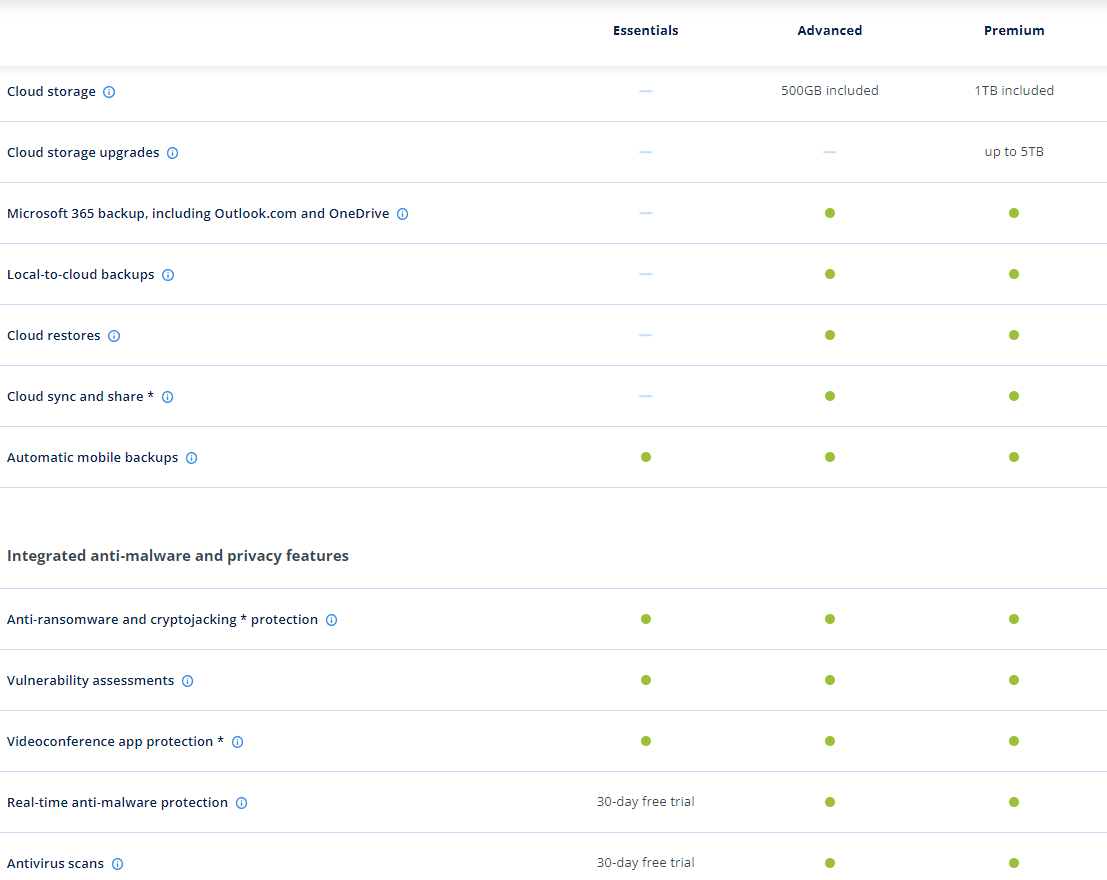This screenshot has height=880, width=1107.
Task: Show info for Local-to-cloud backups
Action: click(x=168, y=275)
